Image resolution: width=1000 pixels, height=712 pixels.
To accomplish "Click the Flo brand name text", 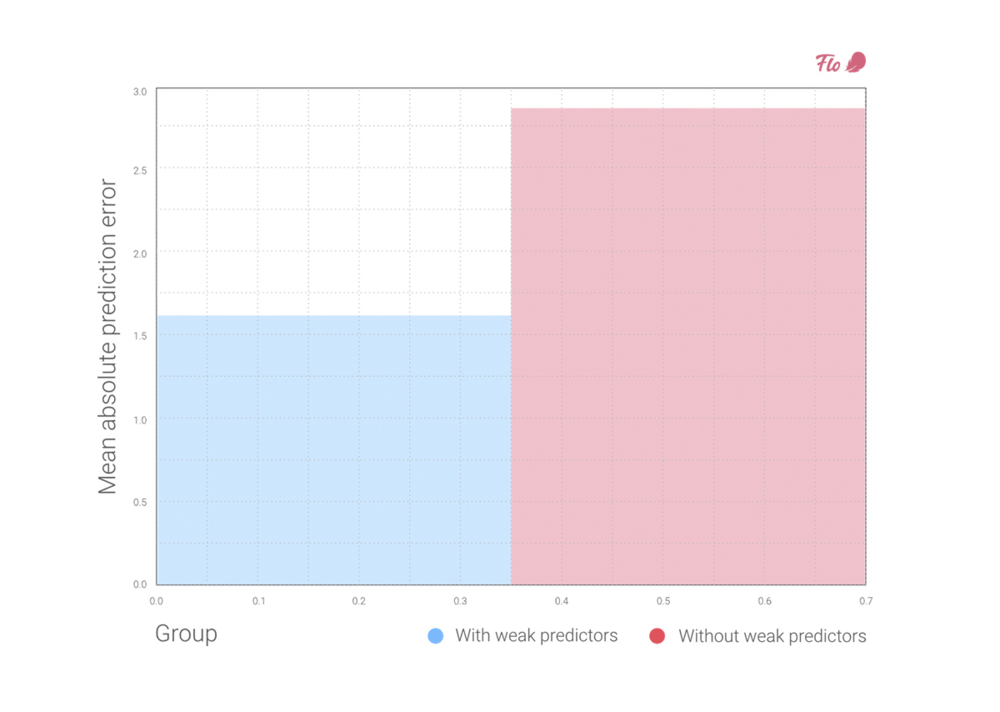I will point(828,64).
